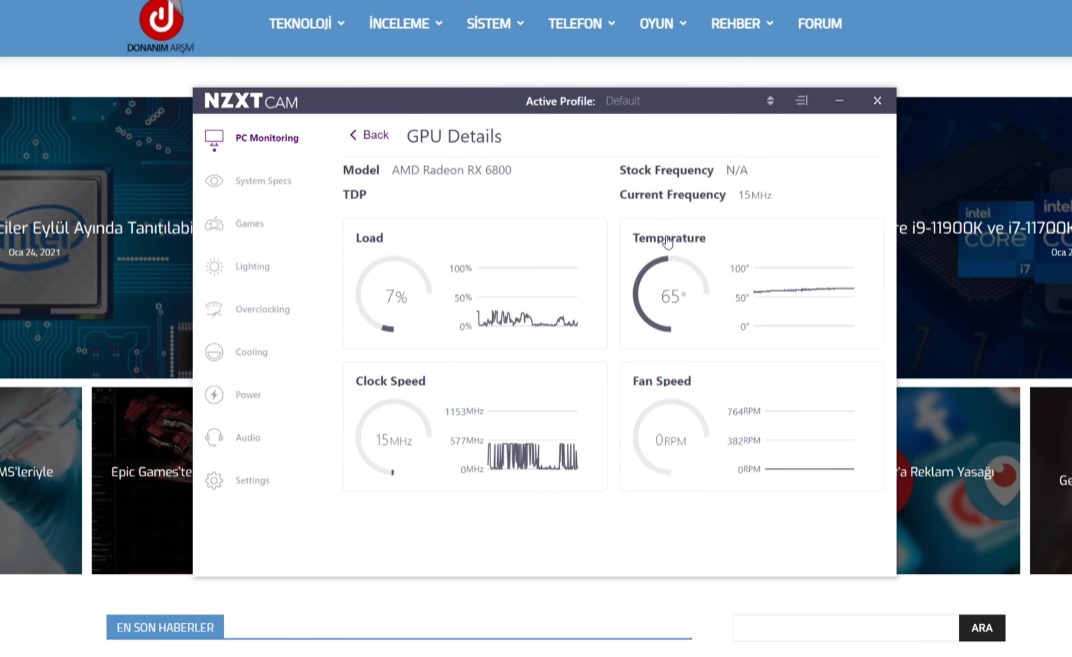
Task: Expand the Active Profile selector arrows
Action: coord(770,101)
